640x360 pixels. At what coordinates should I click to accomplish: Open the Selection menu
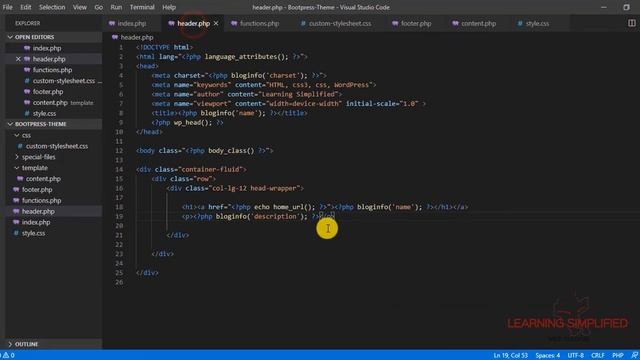tap(52, 7)
